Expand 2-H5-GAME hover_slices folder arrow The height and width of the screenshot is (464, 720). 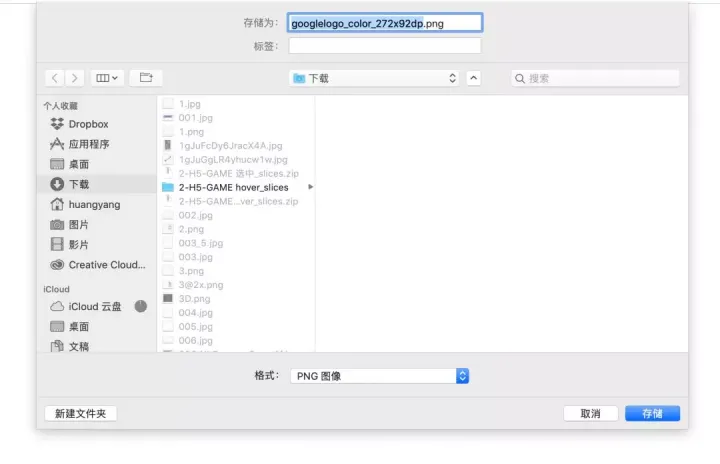[311, 187]
